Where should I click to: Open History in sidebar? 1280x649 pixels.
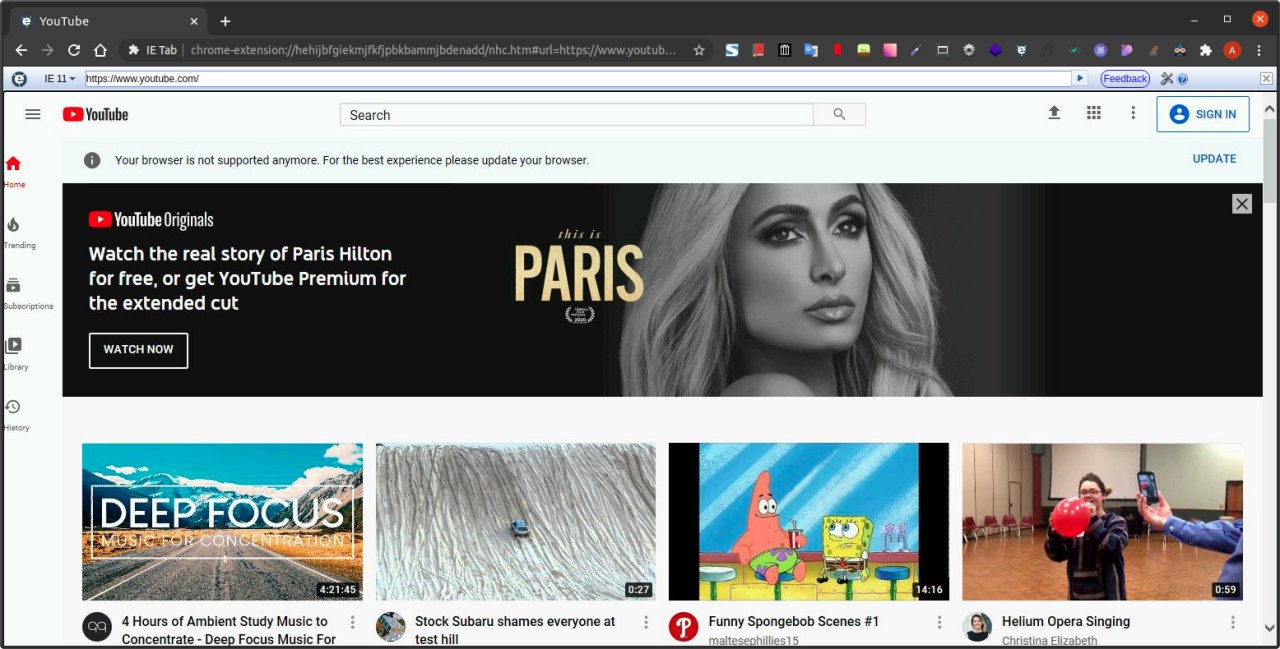point(16,415)
